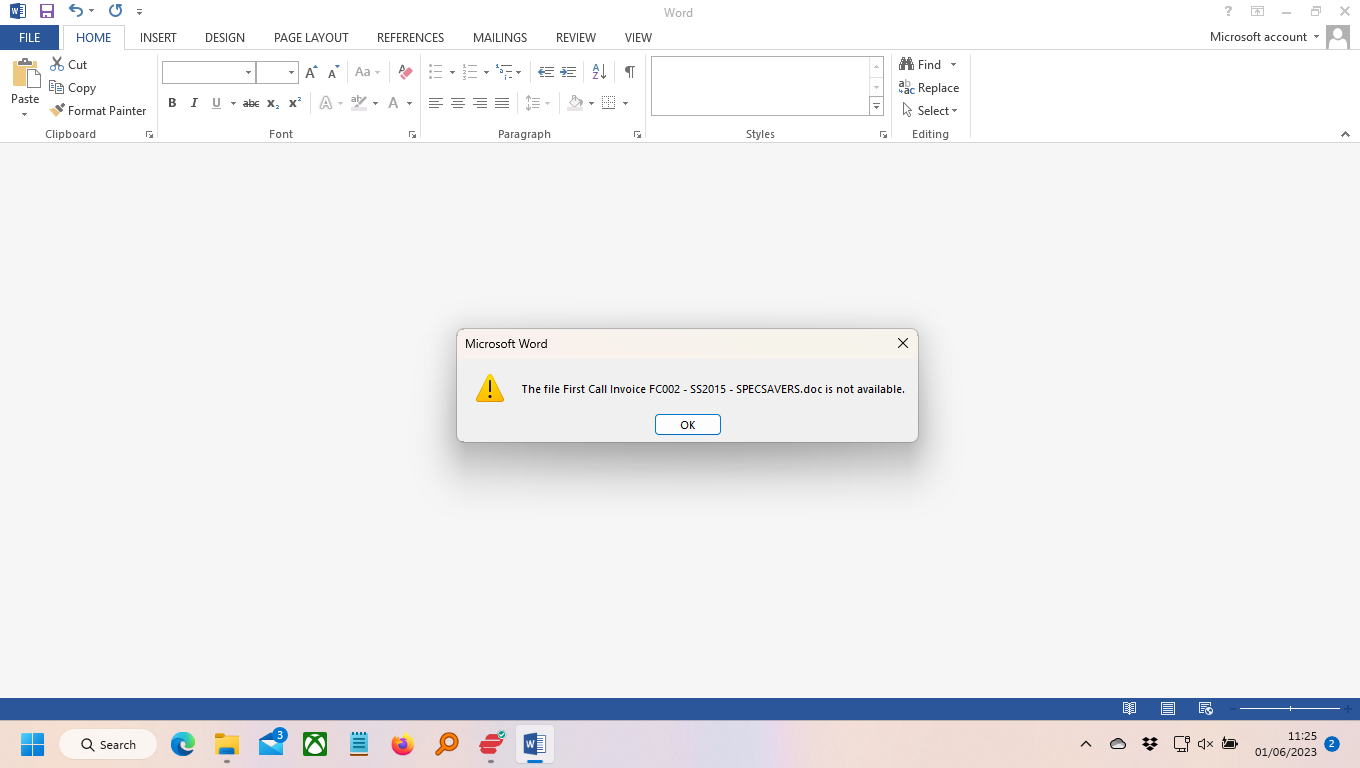Open the Customize Quick Access Toolbar dropdown
Screen dimensions: 1360x768
click(139, 12)
